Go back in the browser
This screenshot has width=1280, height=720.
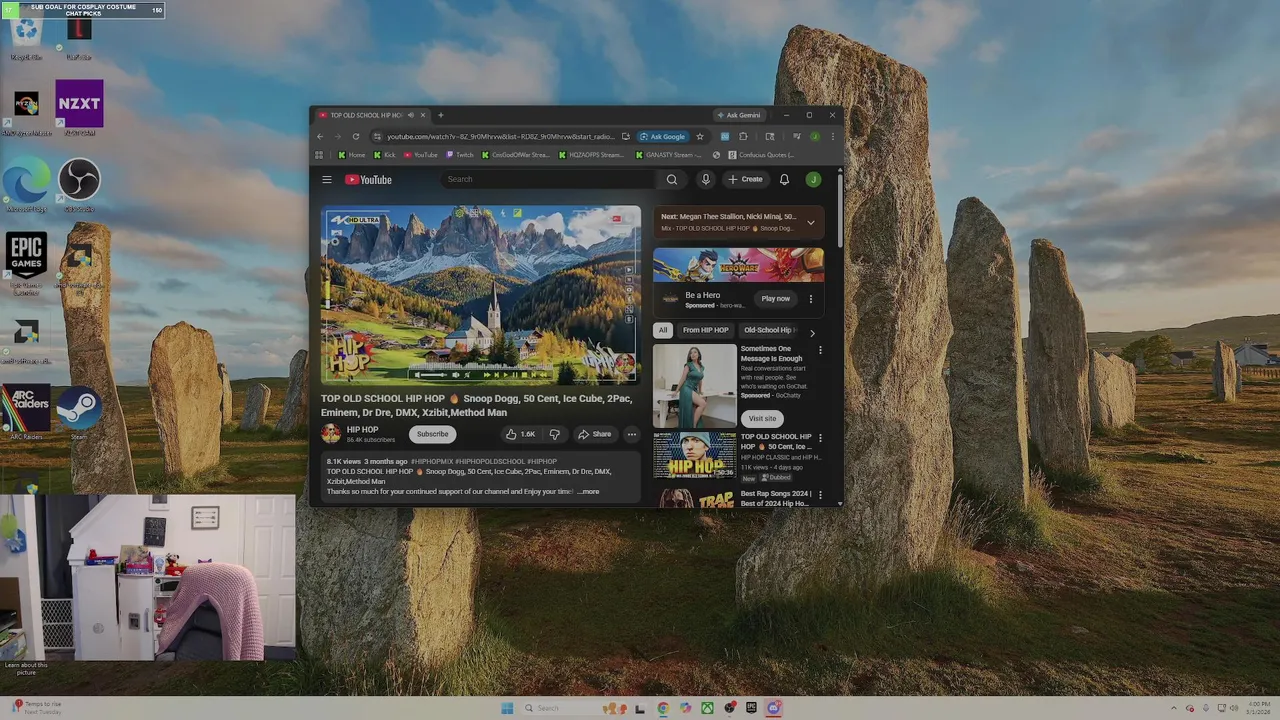click(x=320, y=137)
